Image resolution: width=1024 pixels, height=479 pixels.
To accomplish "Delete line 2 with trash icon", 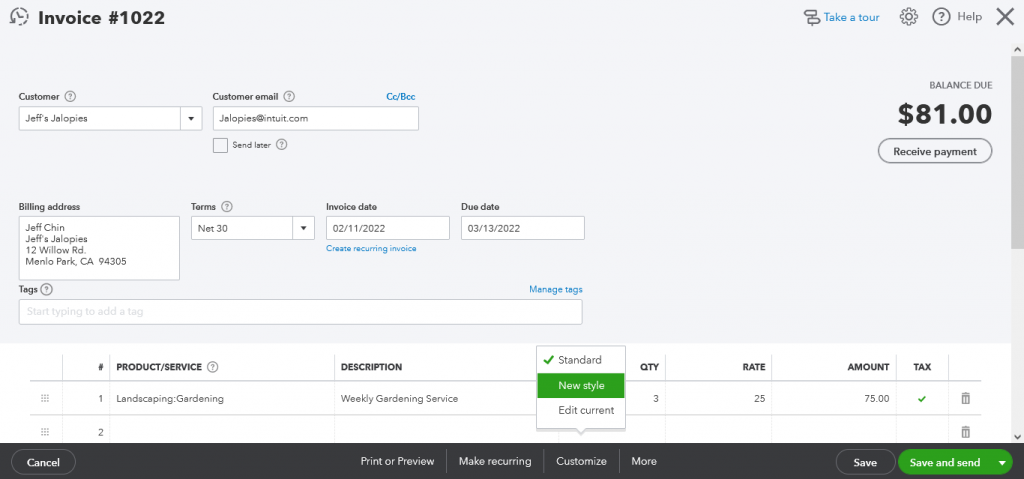I will 965,431.
